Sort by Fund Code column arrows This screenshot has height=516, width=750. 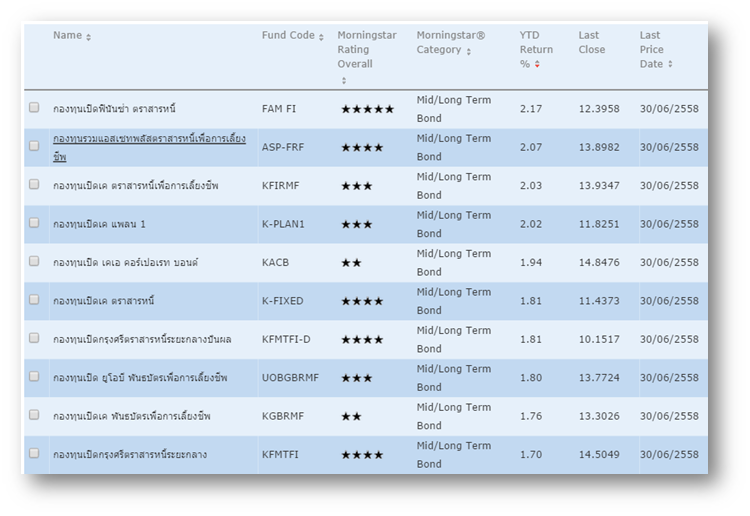pos(321,37)
